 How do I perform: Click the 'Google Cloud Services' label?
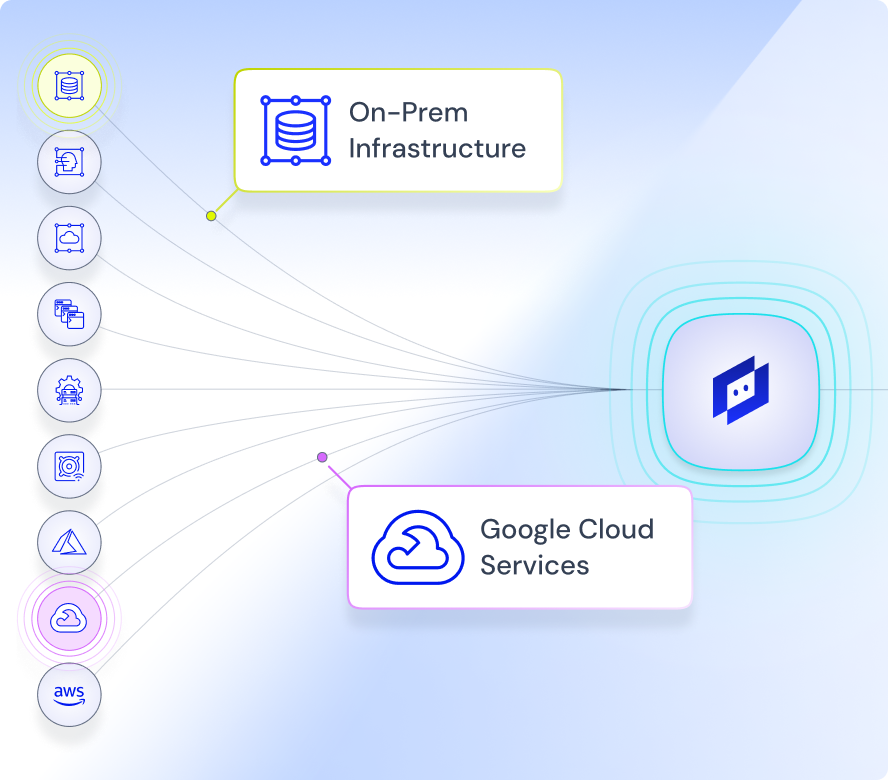(x=567, y=547)
